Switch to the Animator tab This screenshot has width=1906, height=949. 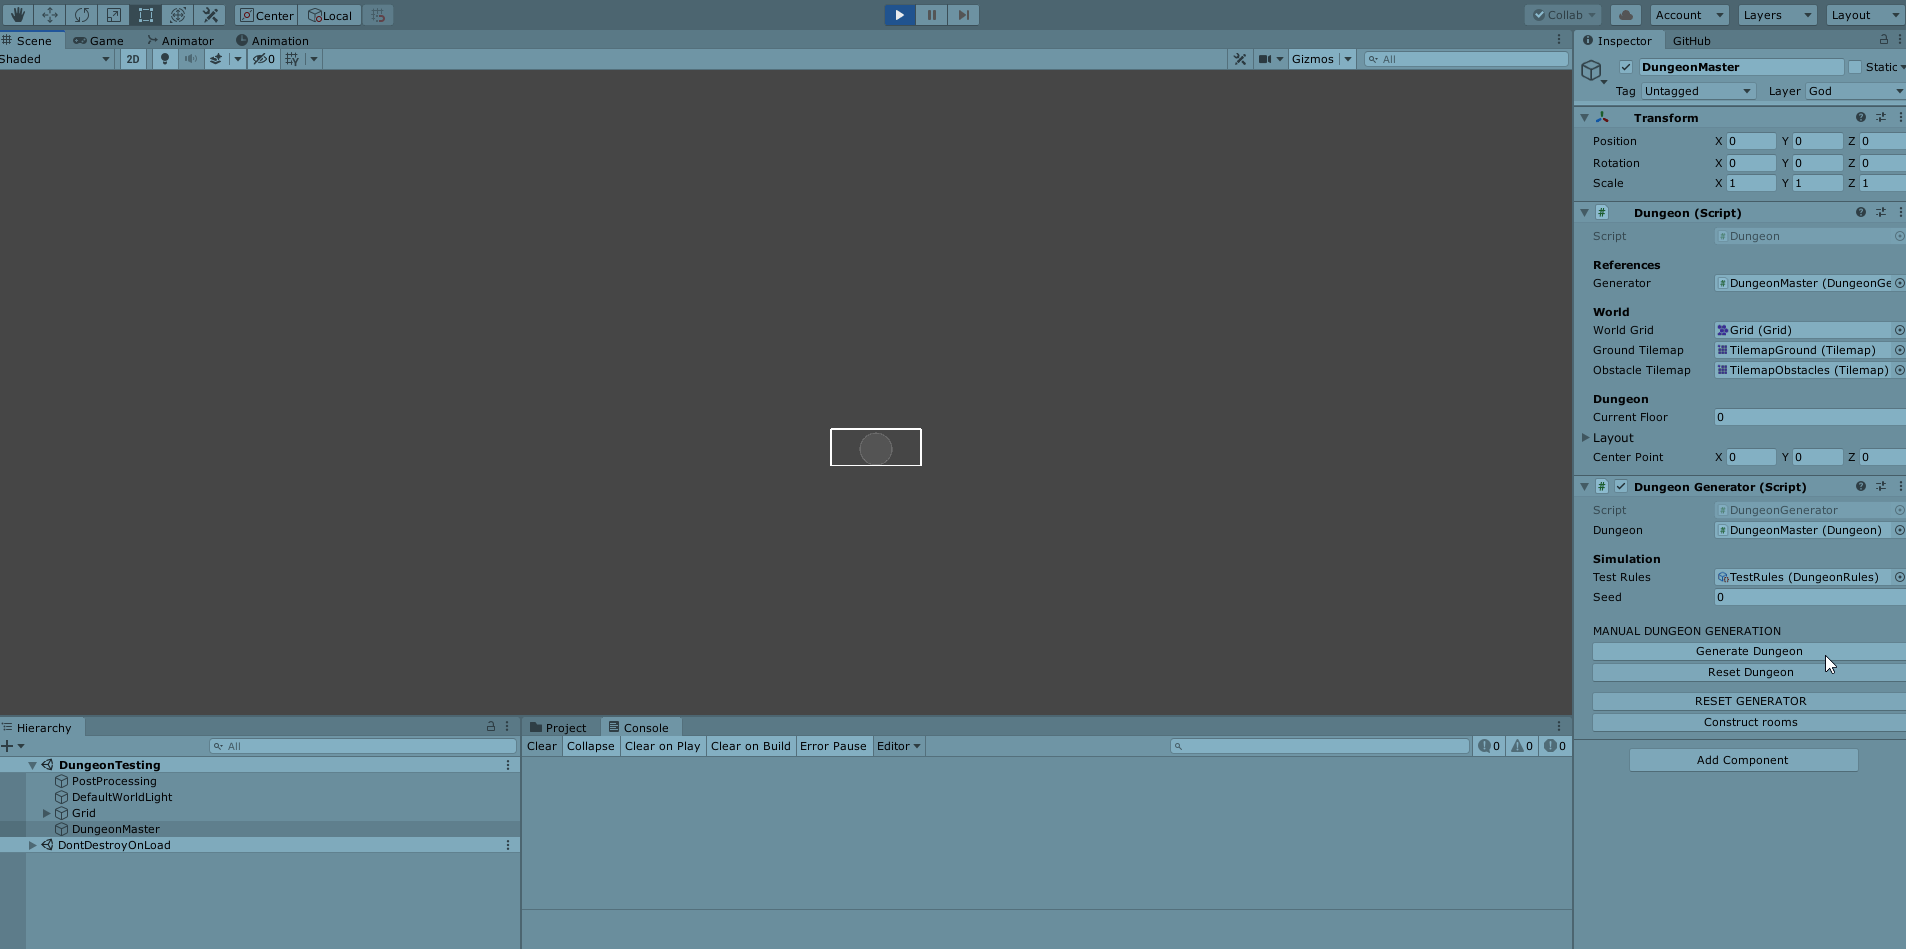pyautogui.click(x=180, y=41)
